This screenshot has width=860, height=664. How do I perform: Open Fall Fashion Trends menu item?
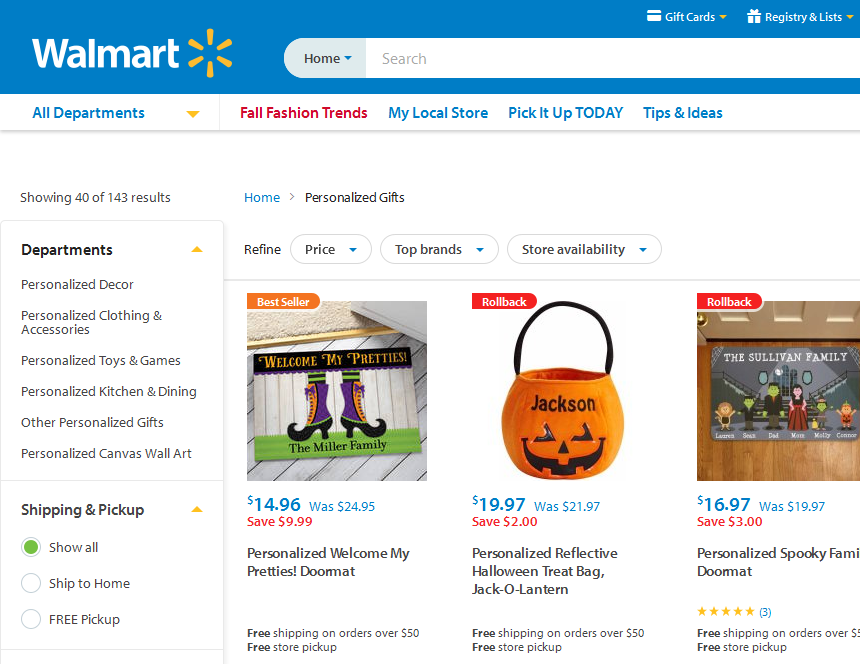click(304, 113)
